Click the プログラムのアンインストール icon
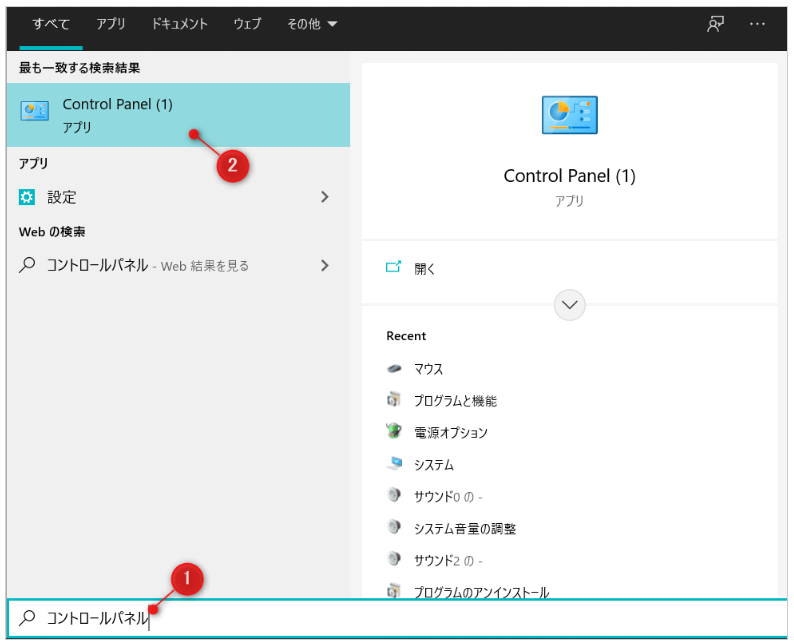 click(x=394, y=590)
